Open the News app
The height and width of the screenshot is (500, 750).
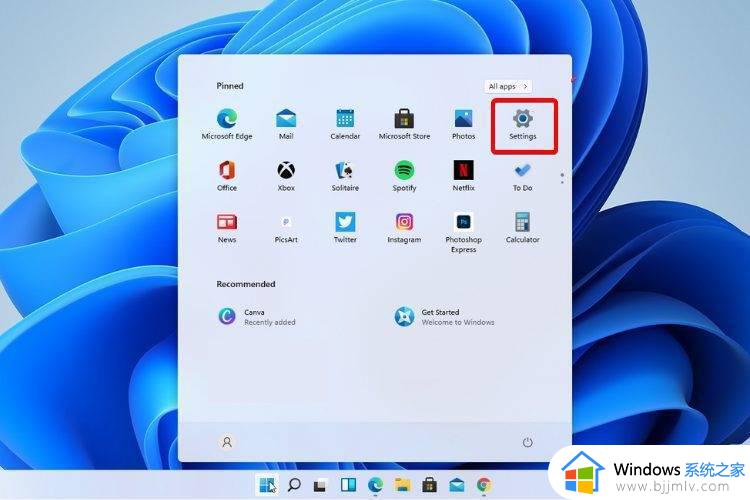(227, 228)
